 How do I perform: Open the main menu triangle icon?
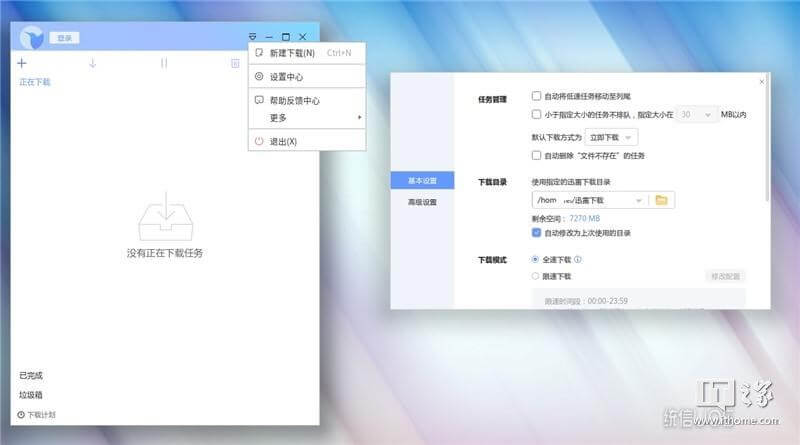pos(253,37)
